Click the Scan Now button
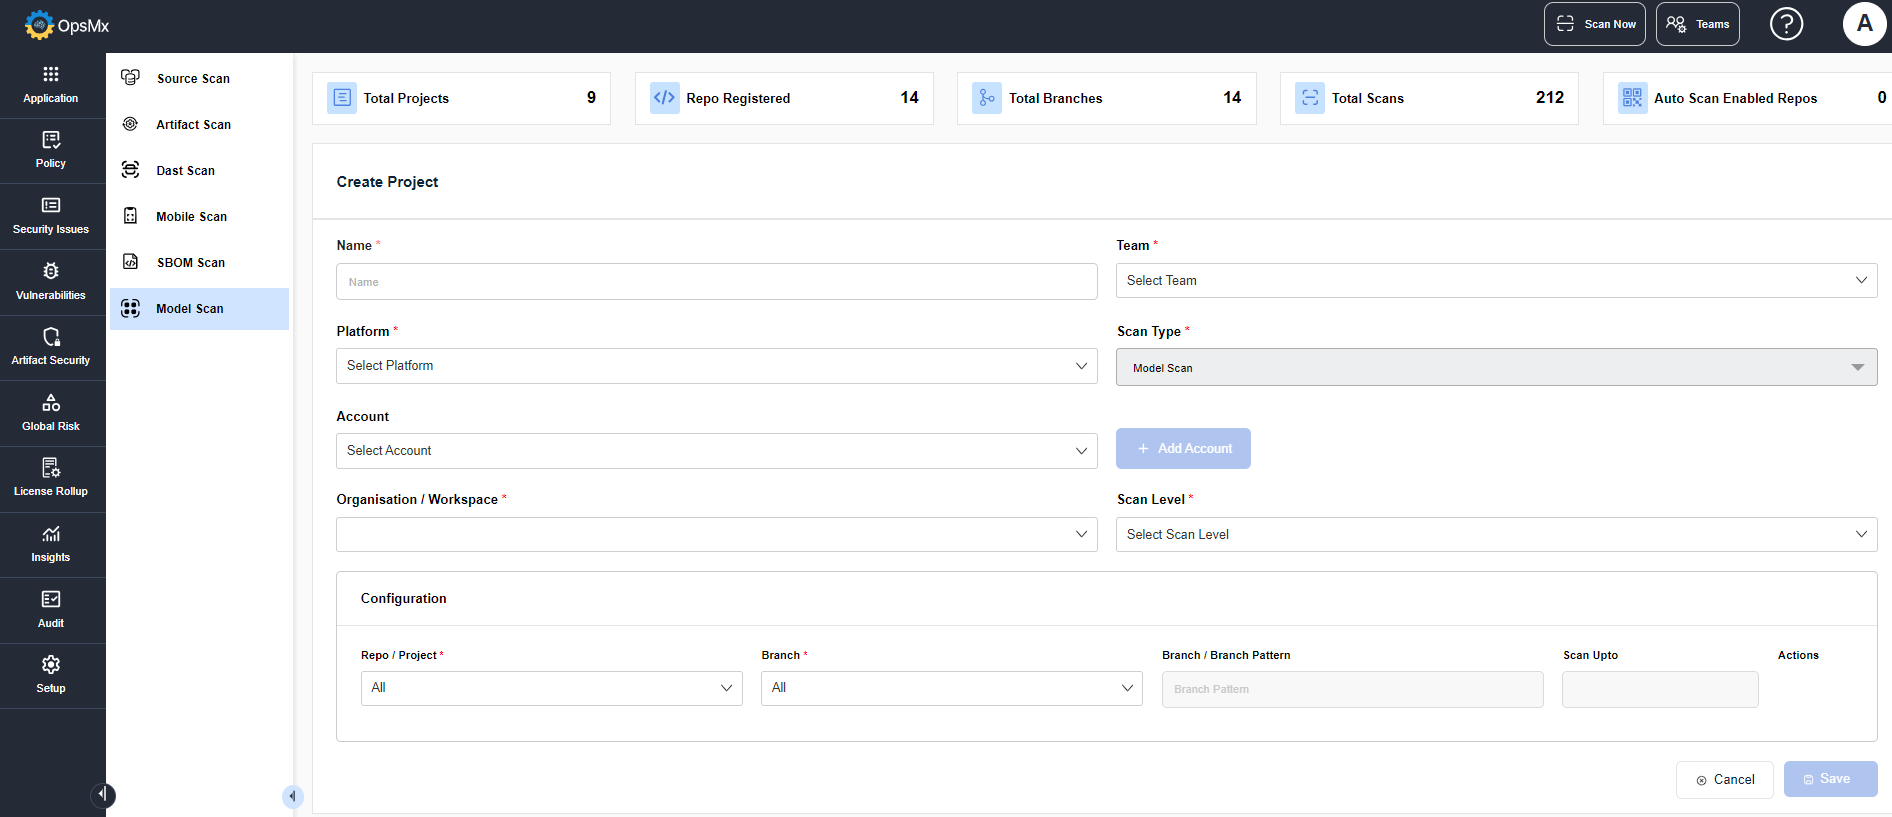This screenshot has width=1892, height=817. pyautogui.click(x=1594, y=24)
